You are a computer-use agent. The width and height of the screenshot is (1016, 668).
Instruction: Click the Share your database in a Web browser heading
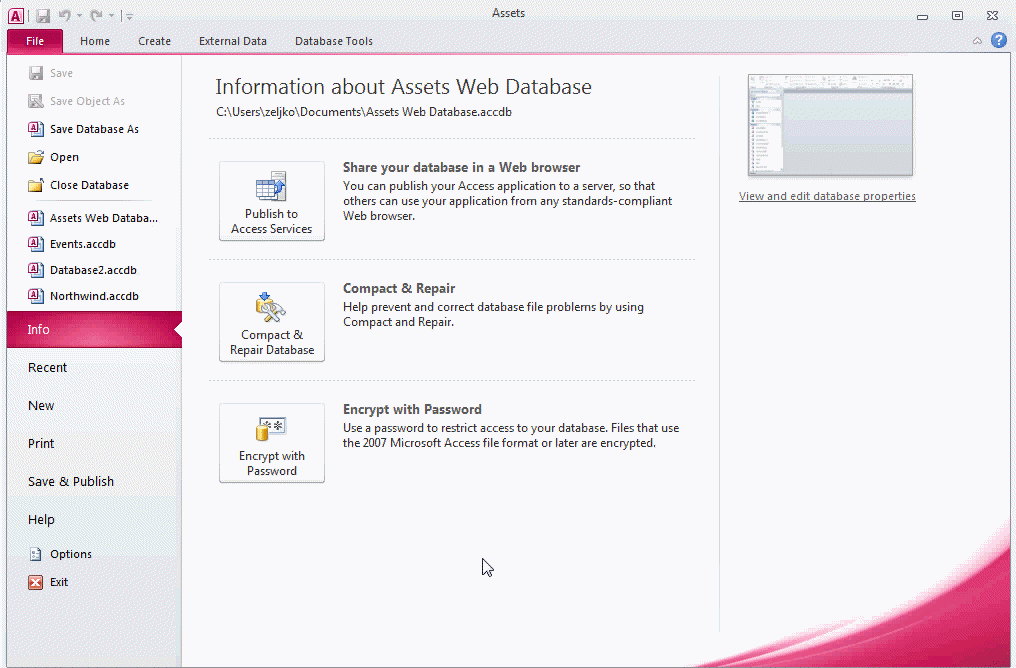click(x=461, y=167)
